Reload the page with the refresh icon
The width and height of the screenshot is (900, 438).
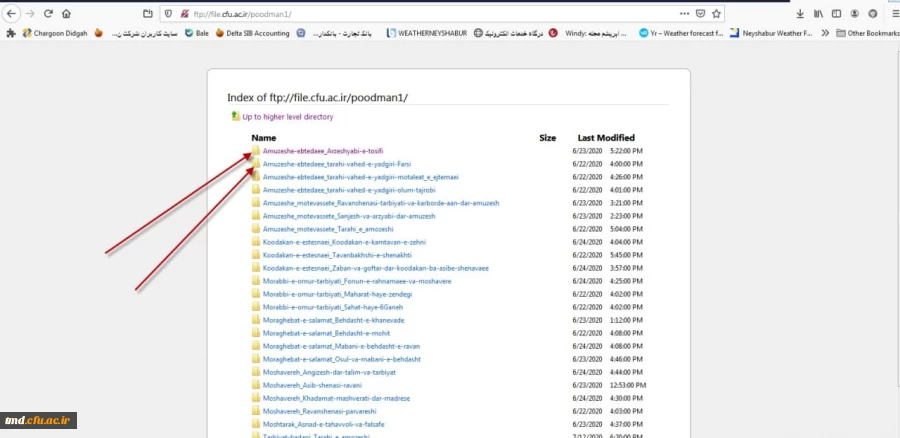point(47,14)
